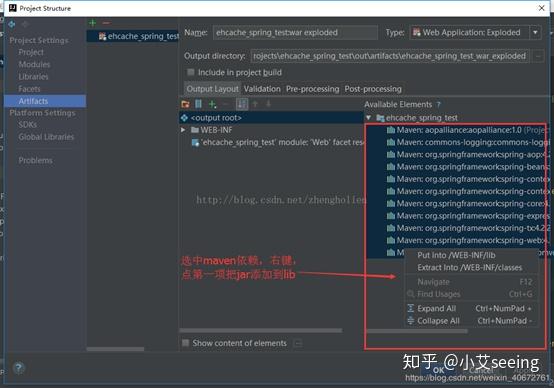
Task: Open Problems in the sidebar
Action: pyautogui.click(x=35, y=160)
